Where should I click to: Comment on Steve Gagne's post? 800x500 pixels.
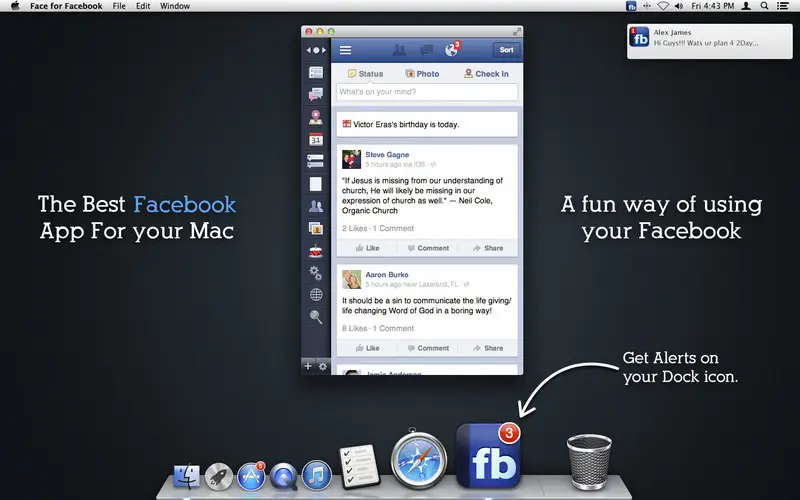coord(428,248)
